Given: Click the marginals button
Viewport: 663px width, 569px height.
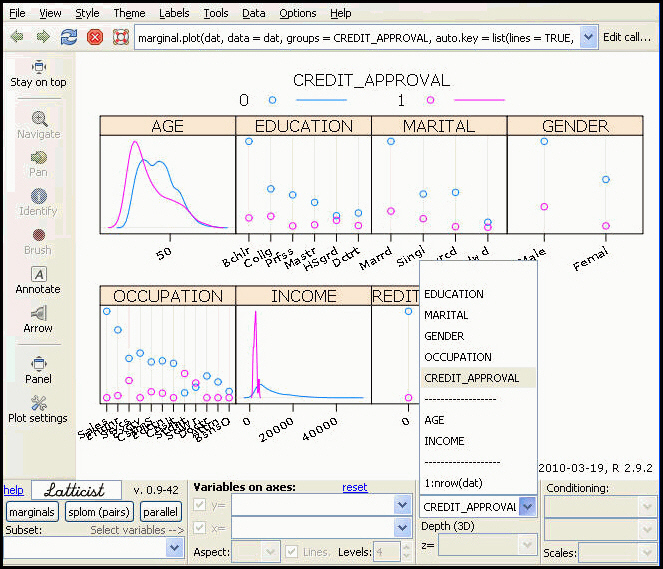Looking at the screenshot, I should point(32,512).
